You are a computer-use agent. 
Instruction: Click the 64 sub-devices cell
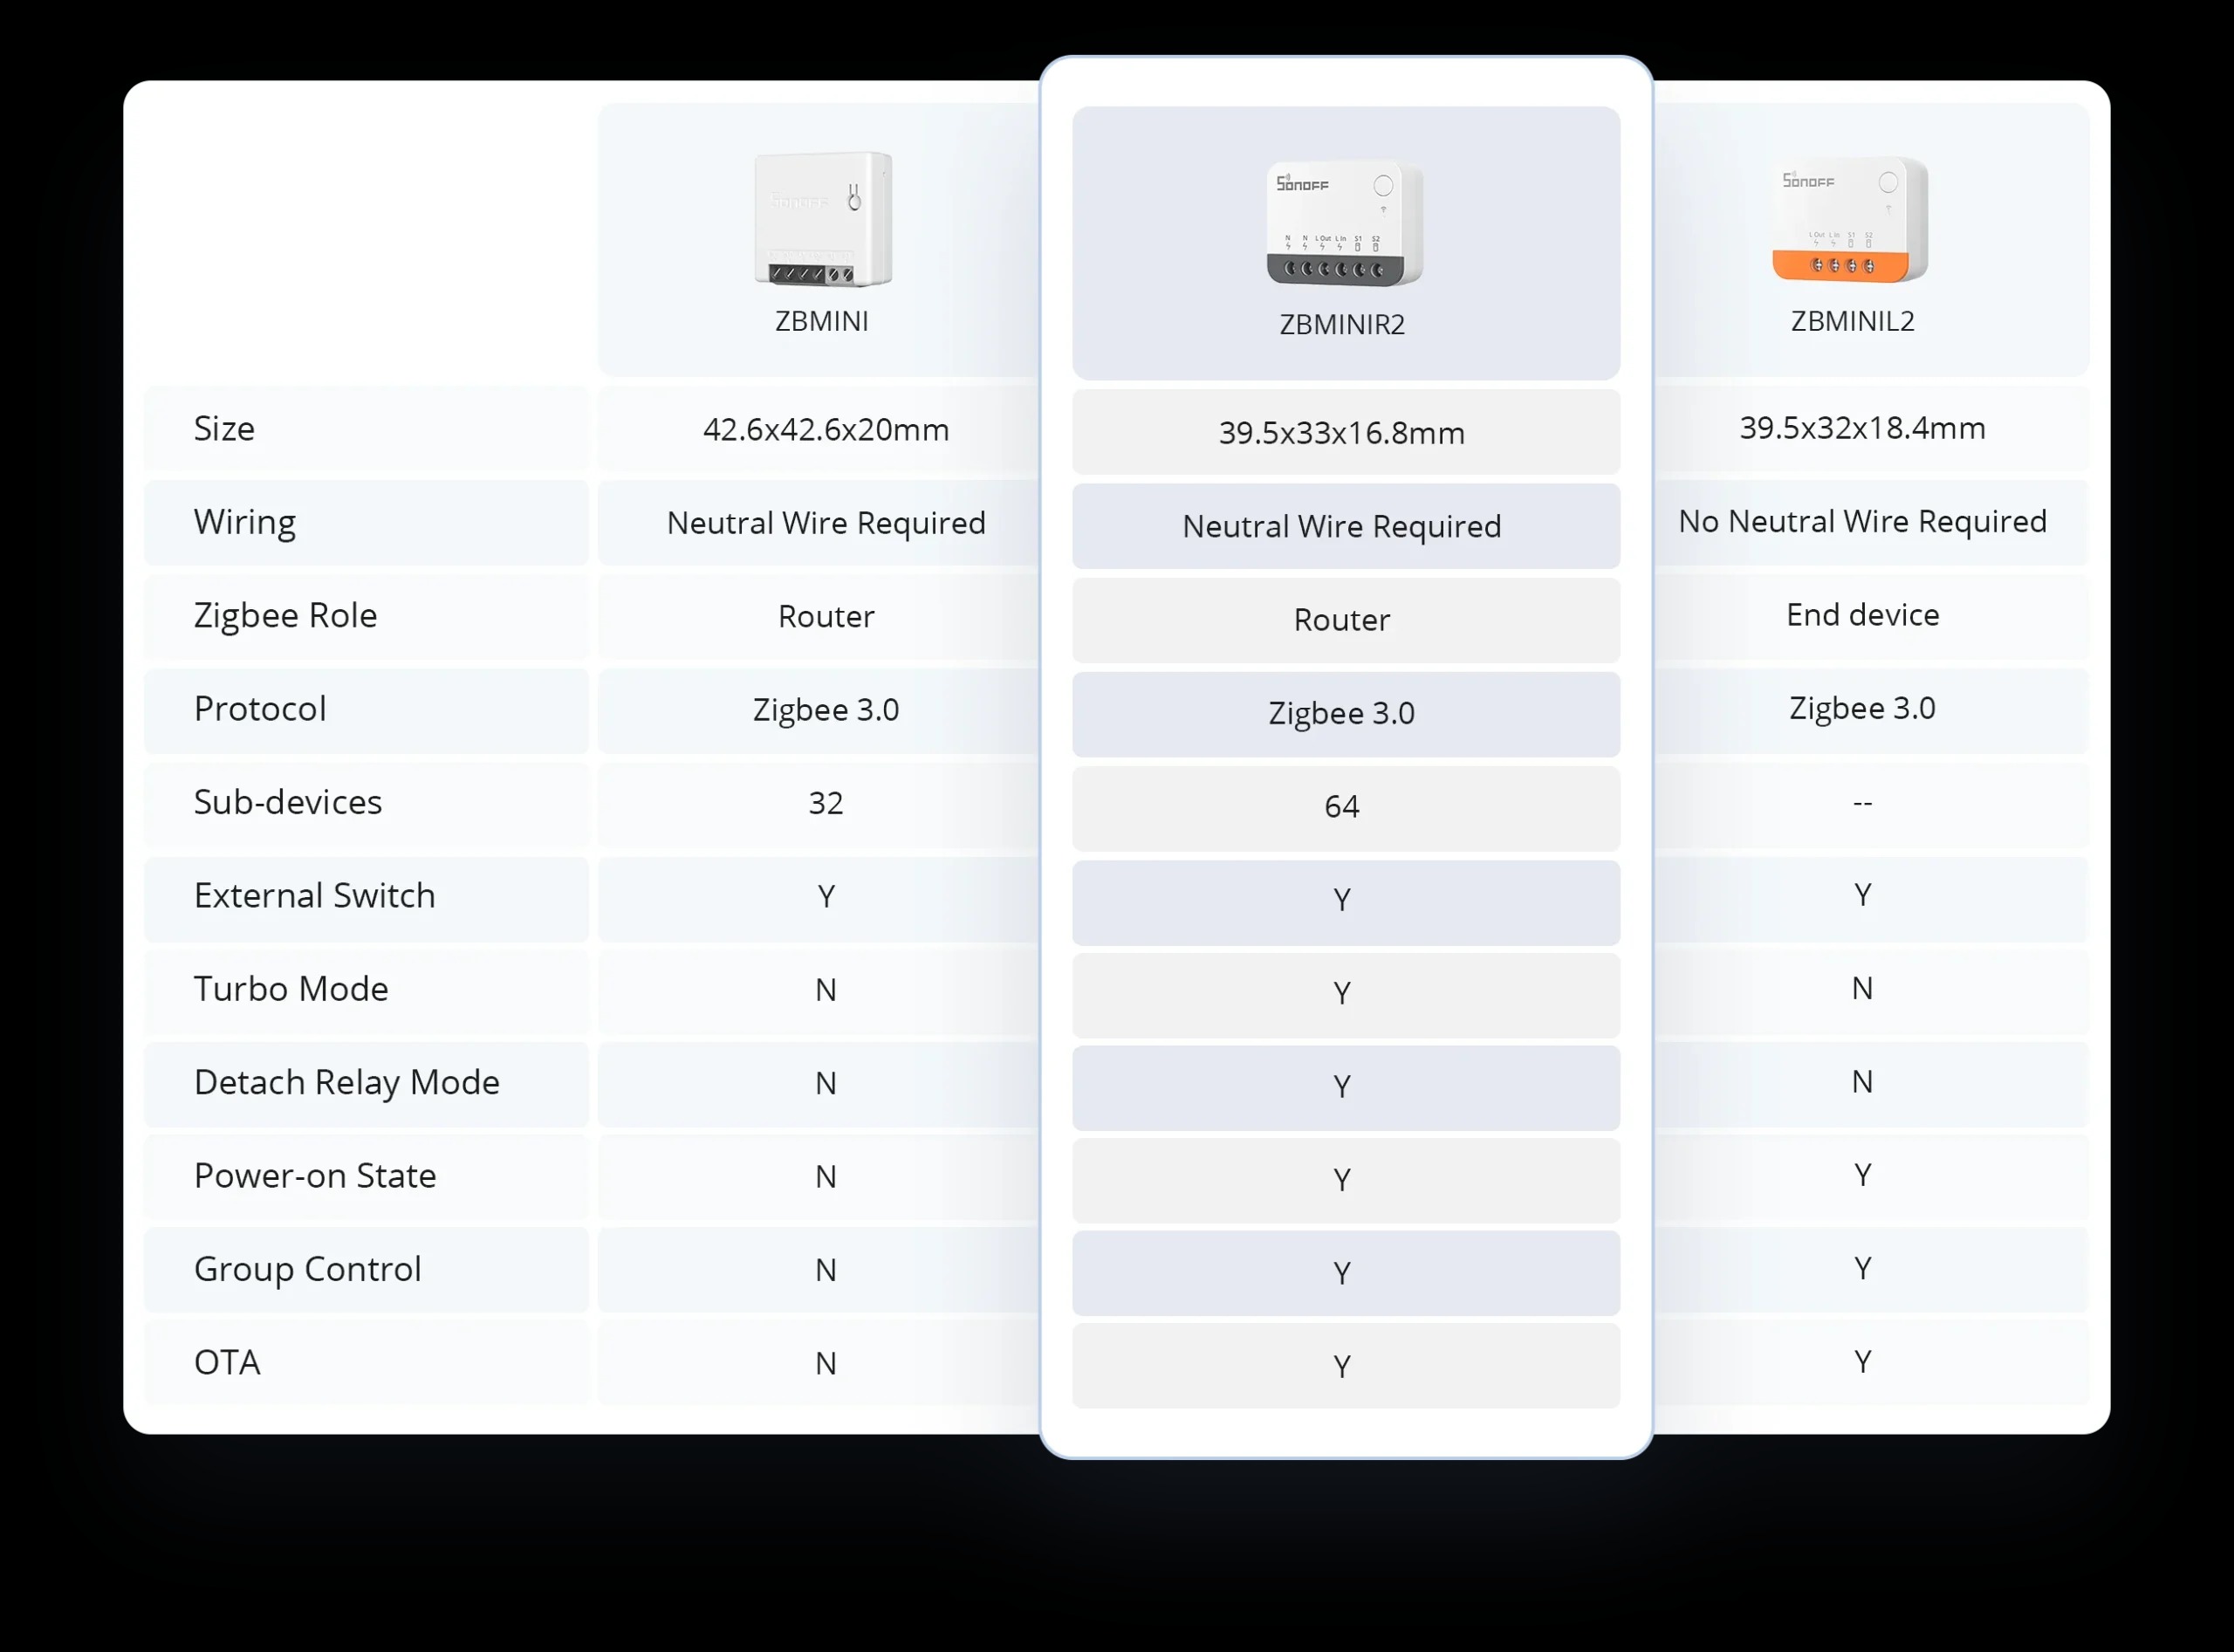[1346, 807]
